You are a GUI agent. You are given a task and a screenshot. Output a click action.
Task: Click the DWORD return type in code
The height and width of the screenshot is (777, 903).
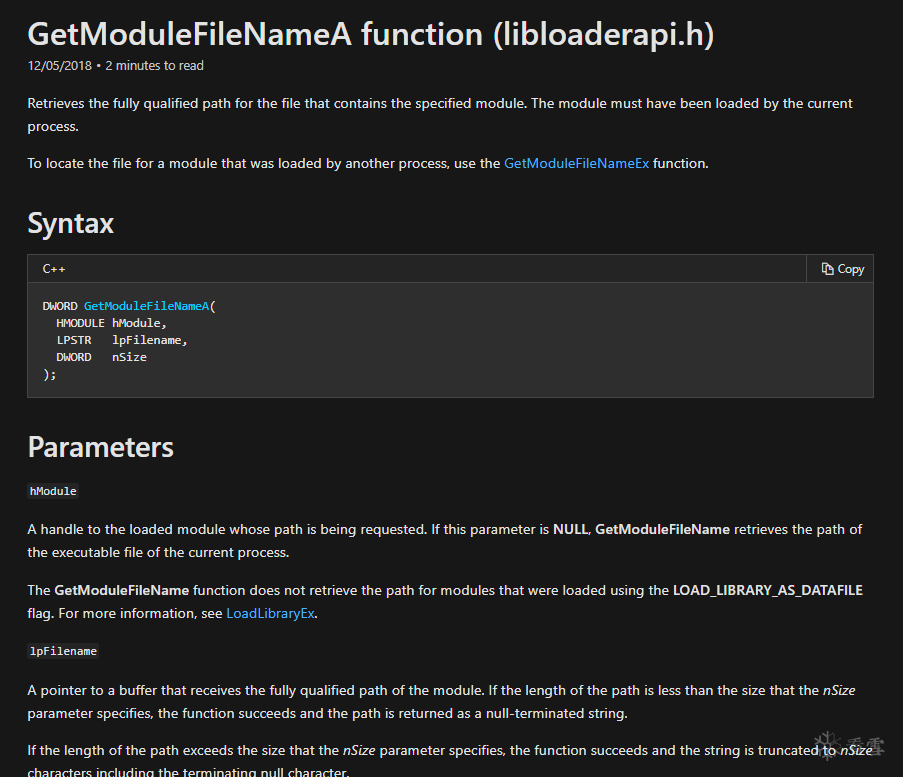tap(60, 306)
